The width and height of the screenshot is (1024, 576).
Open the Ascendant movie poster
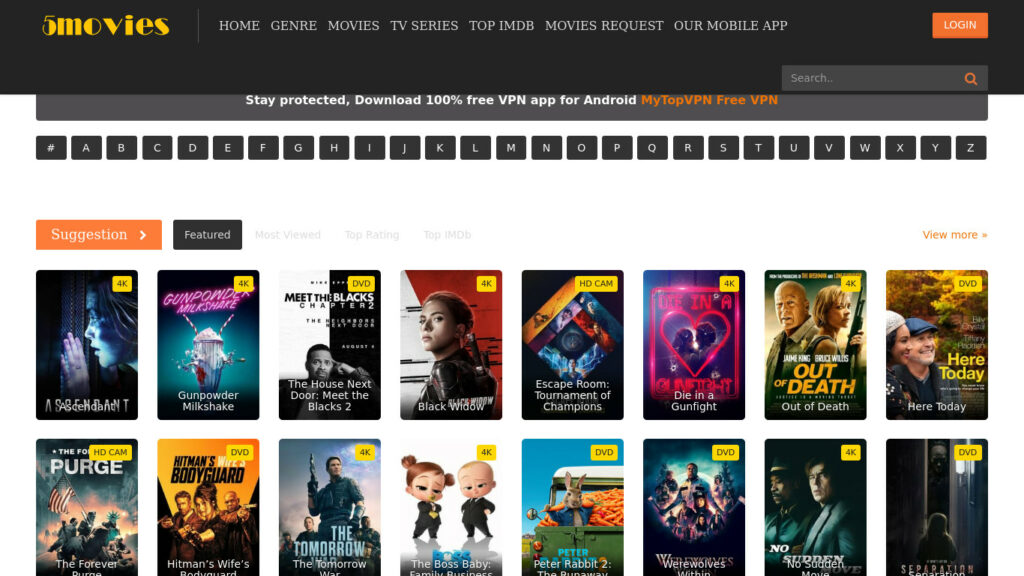click(x=87, y=345)
